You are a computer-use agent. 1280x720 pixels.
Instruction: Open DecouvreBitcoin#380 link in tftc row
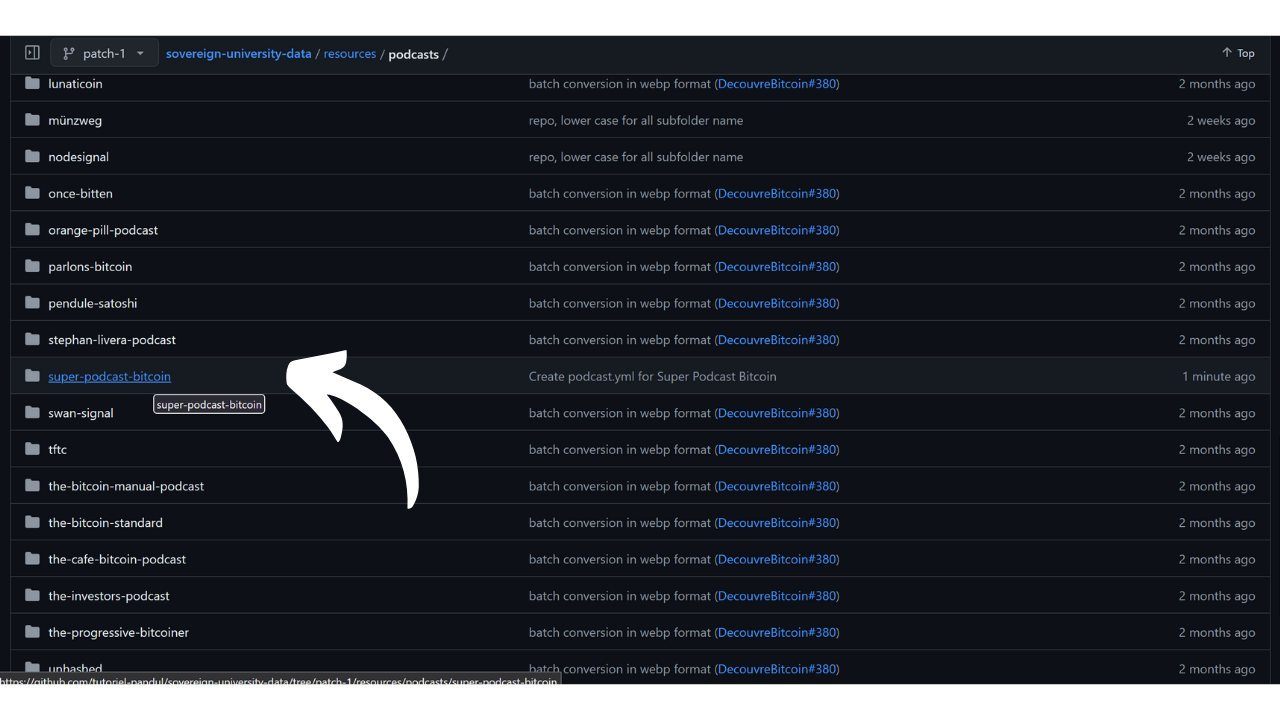777,450
